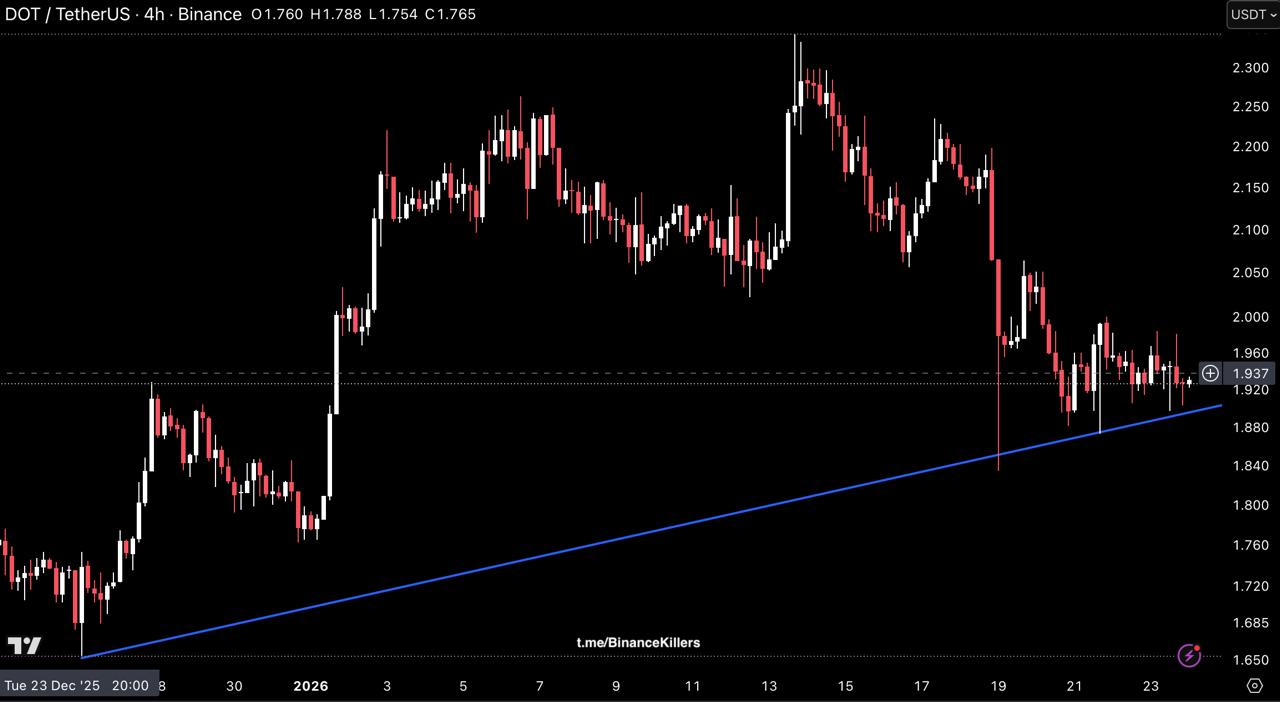1280x702 pixels.
Task: Open the USDT currency dropdown
Action: (x=1252, y=14)
